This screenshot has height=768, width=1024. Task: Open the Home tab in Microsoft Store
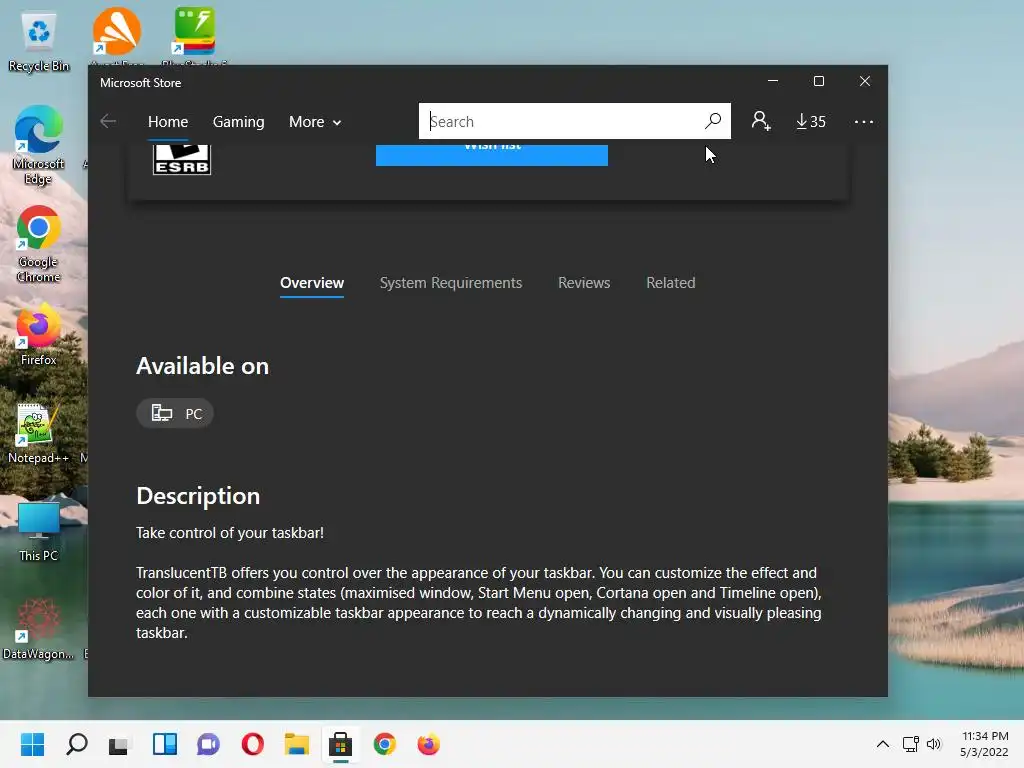(168, 121)
